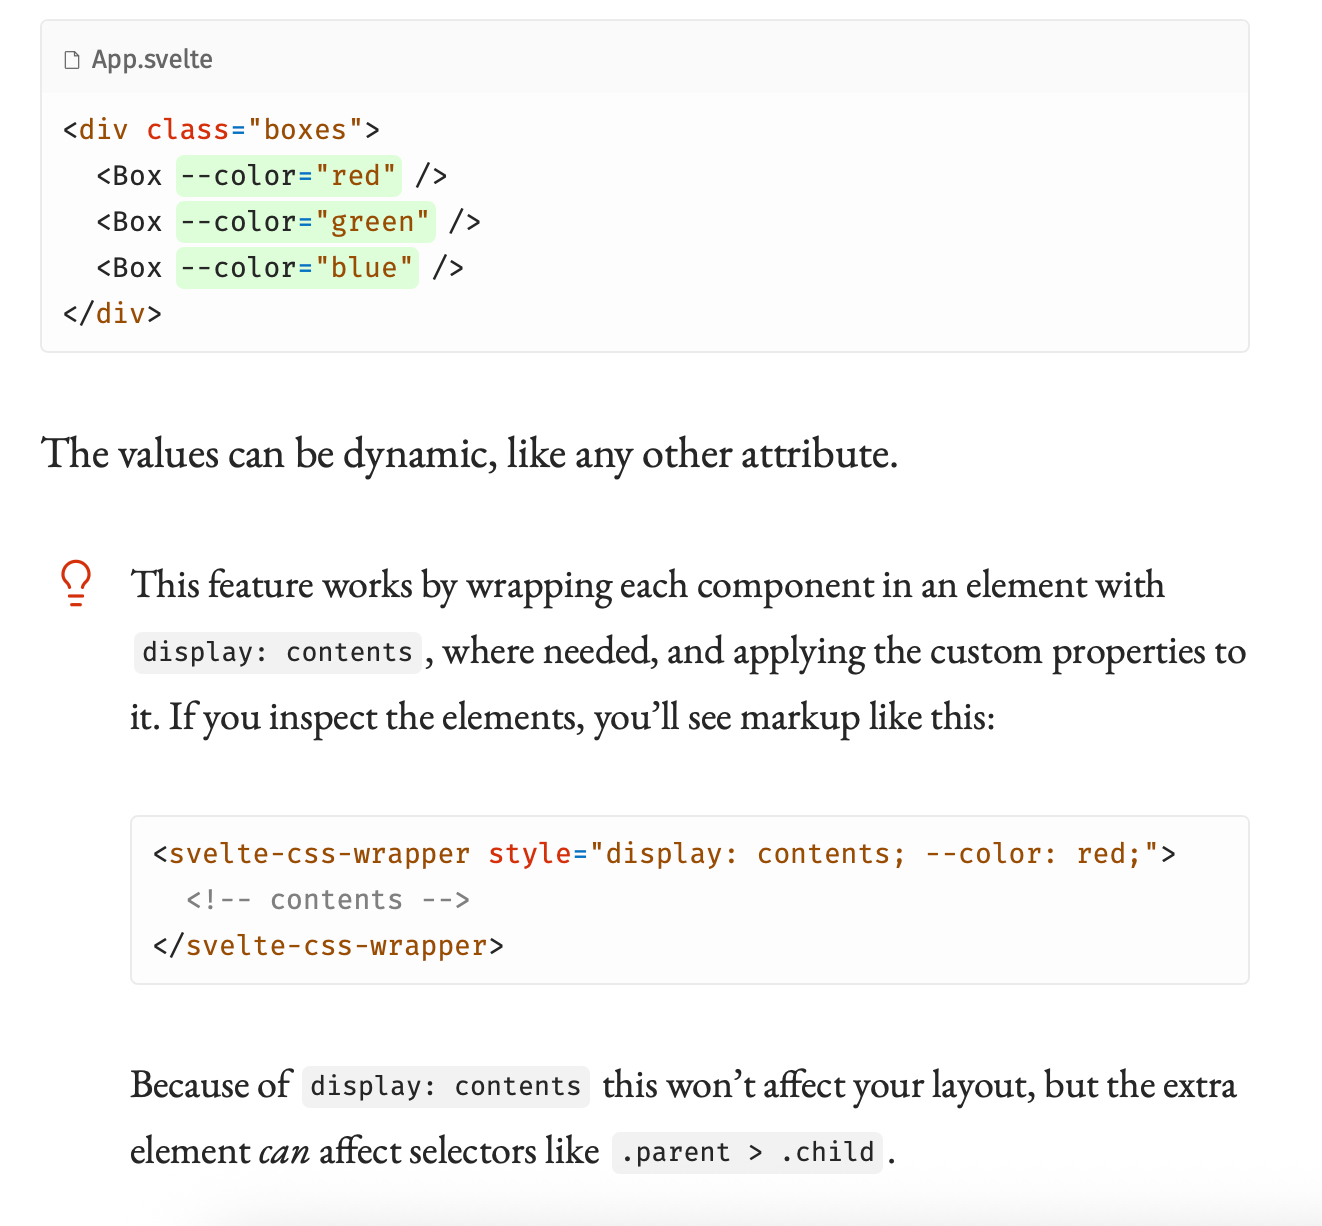Click the closing </div> tag
1322x1226 pixels.
(x=112, y=314)
